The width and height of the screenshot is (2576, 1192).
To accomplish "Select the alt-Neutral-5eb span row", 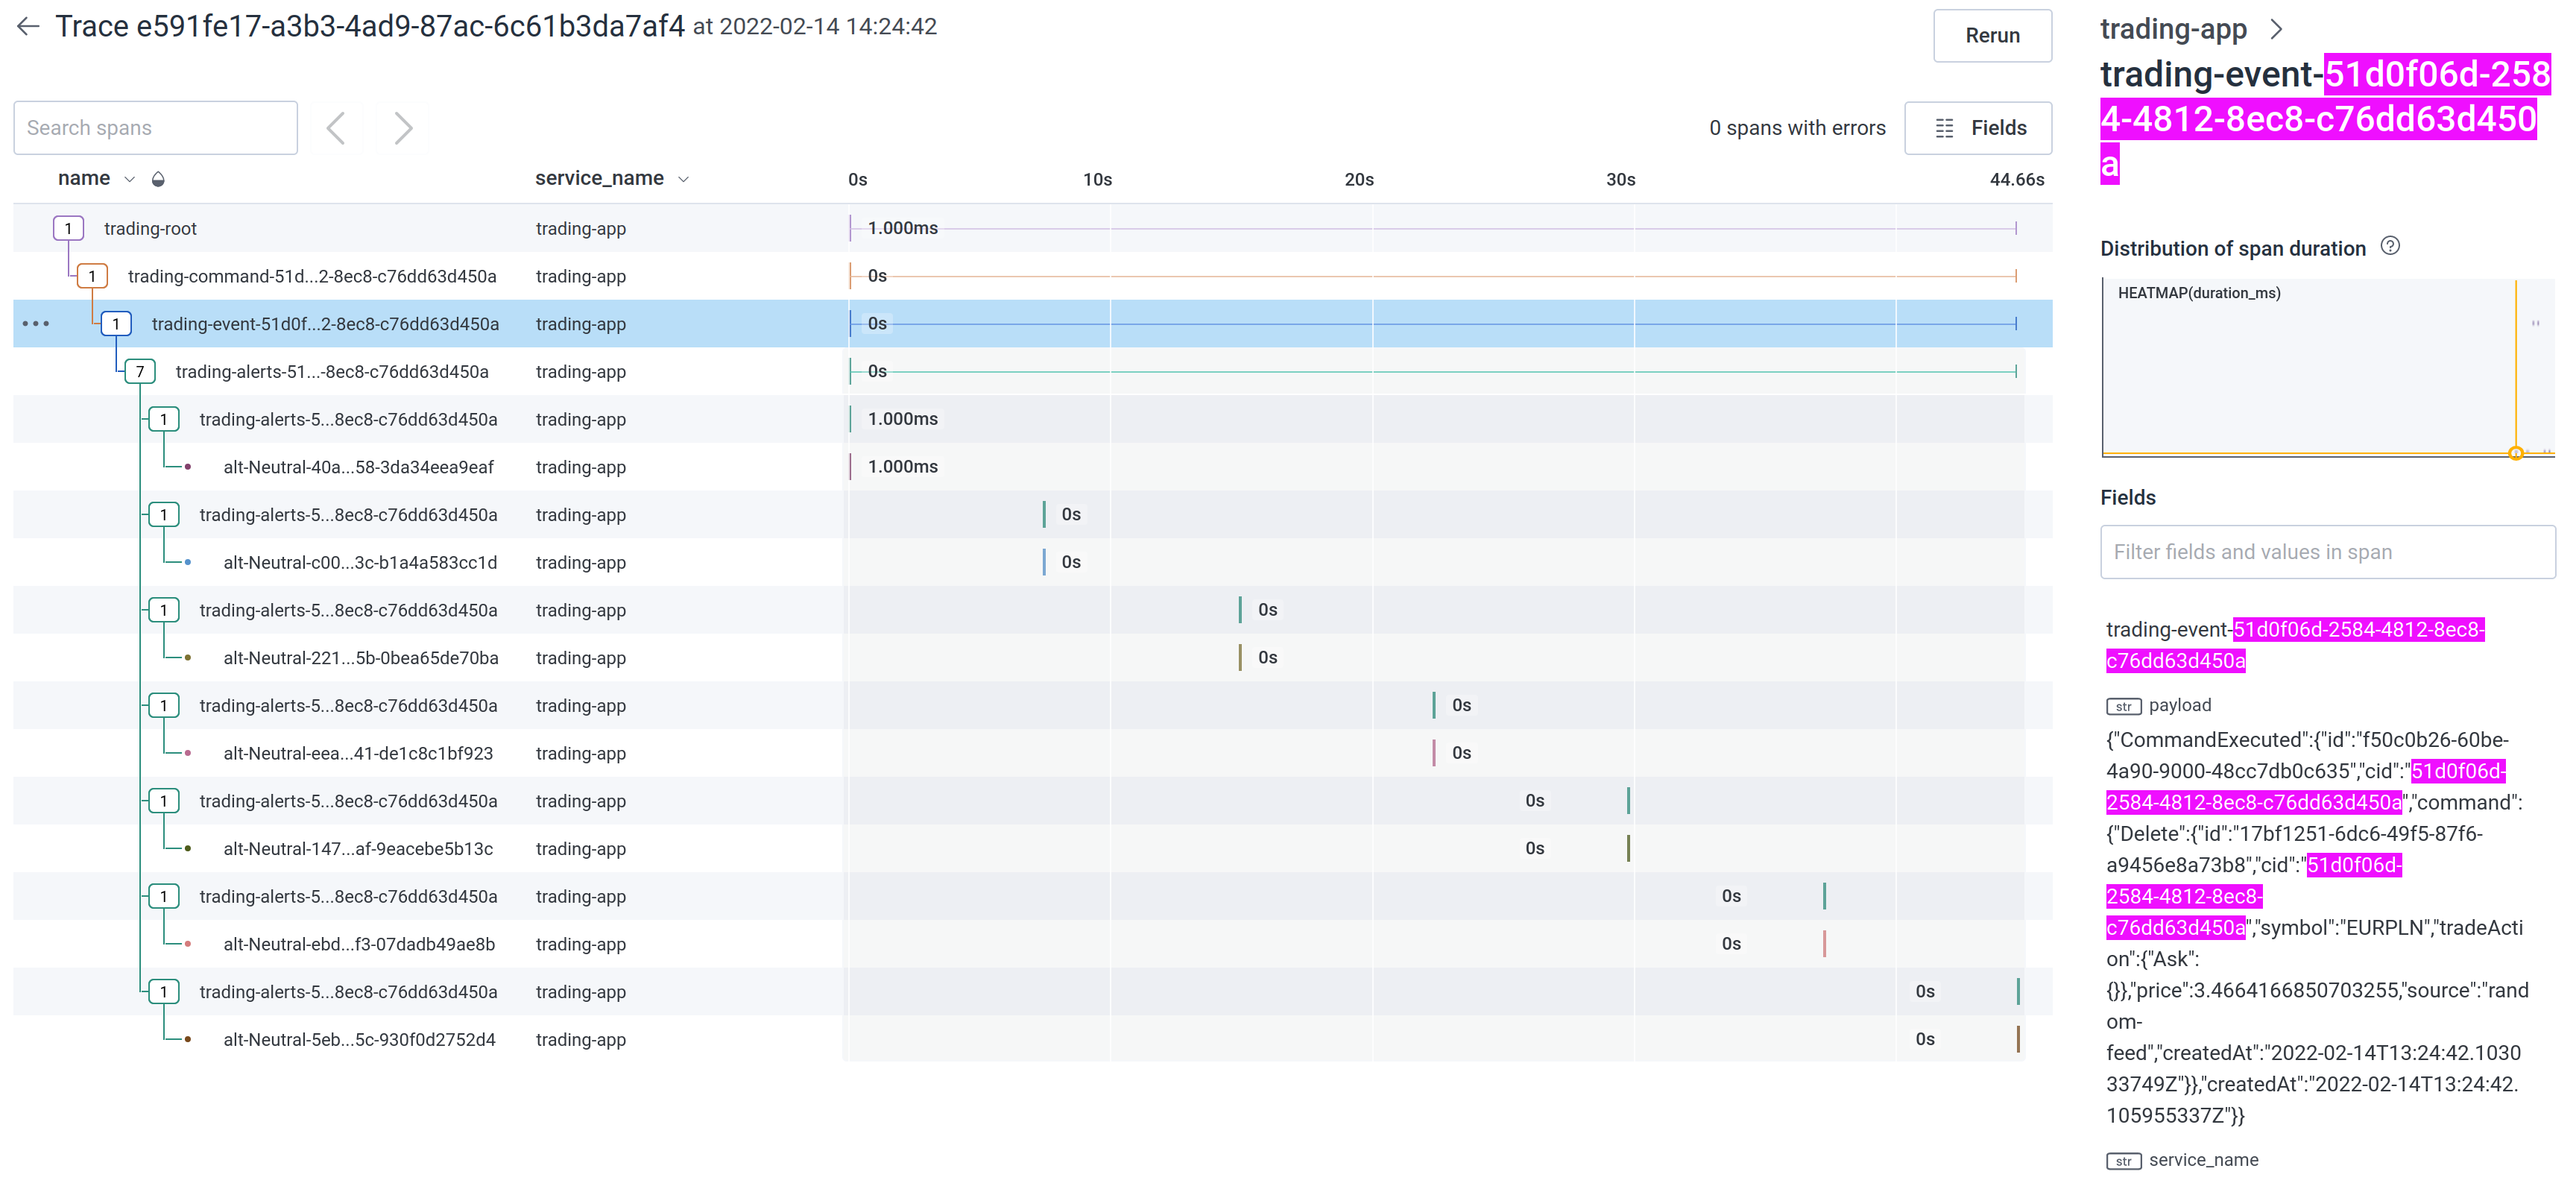I will pyautogui.click(x=359, y=1040).
